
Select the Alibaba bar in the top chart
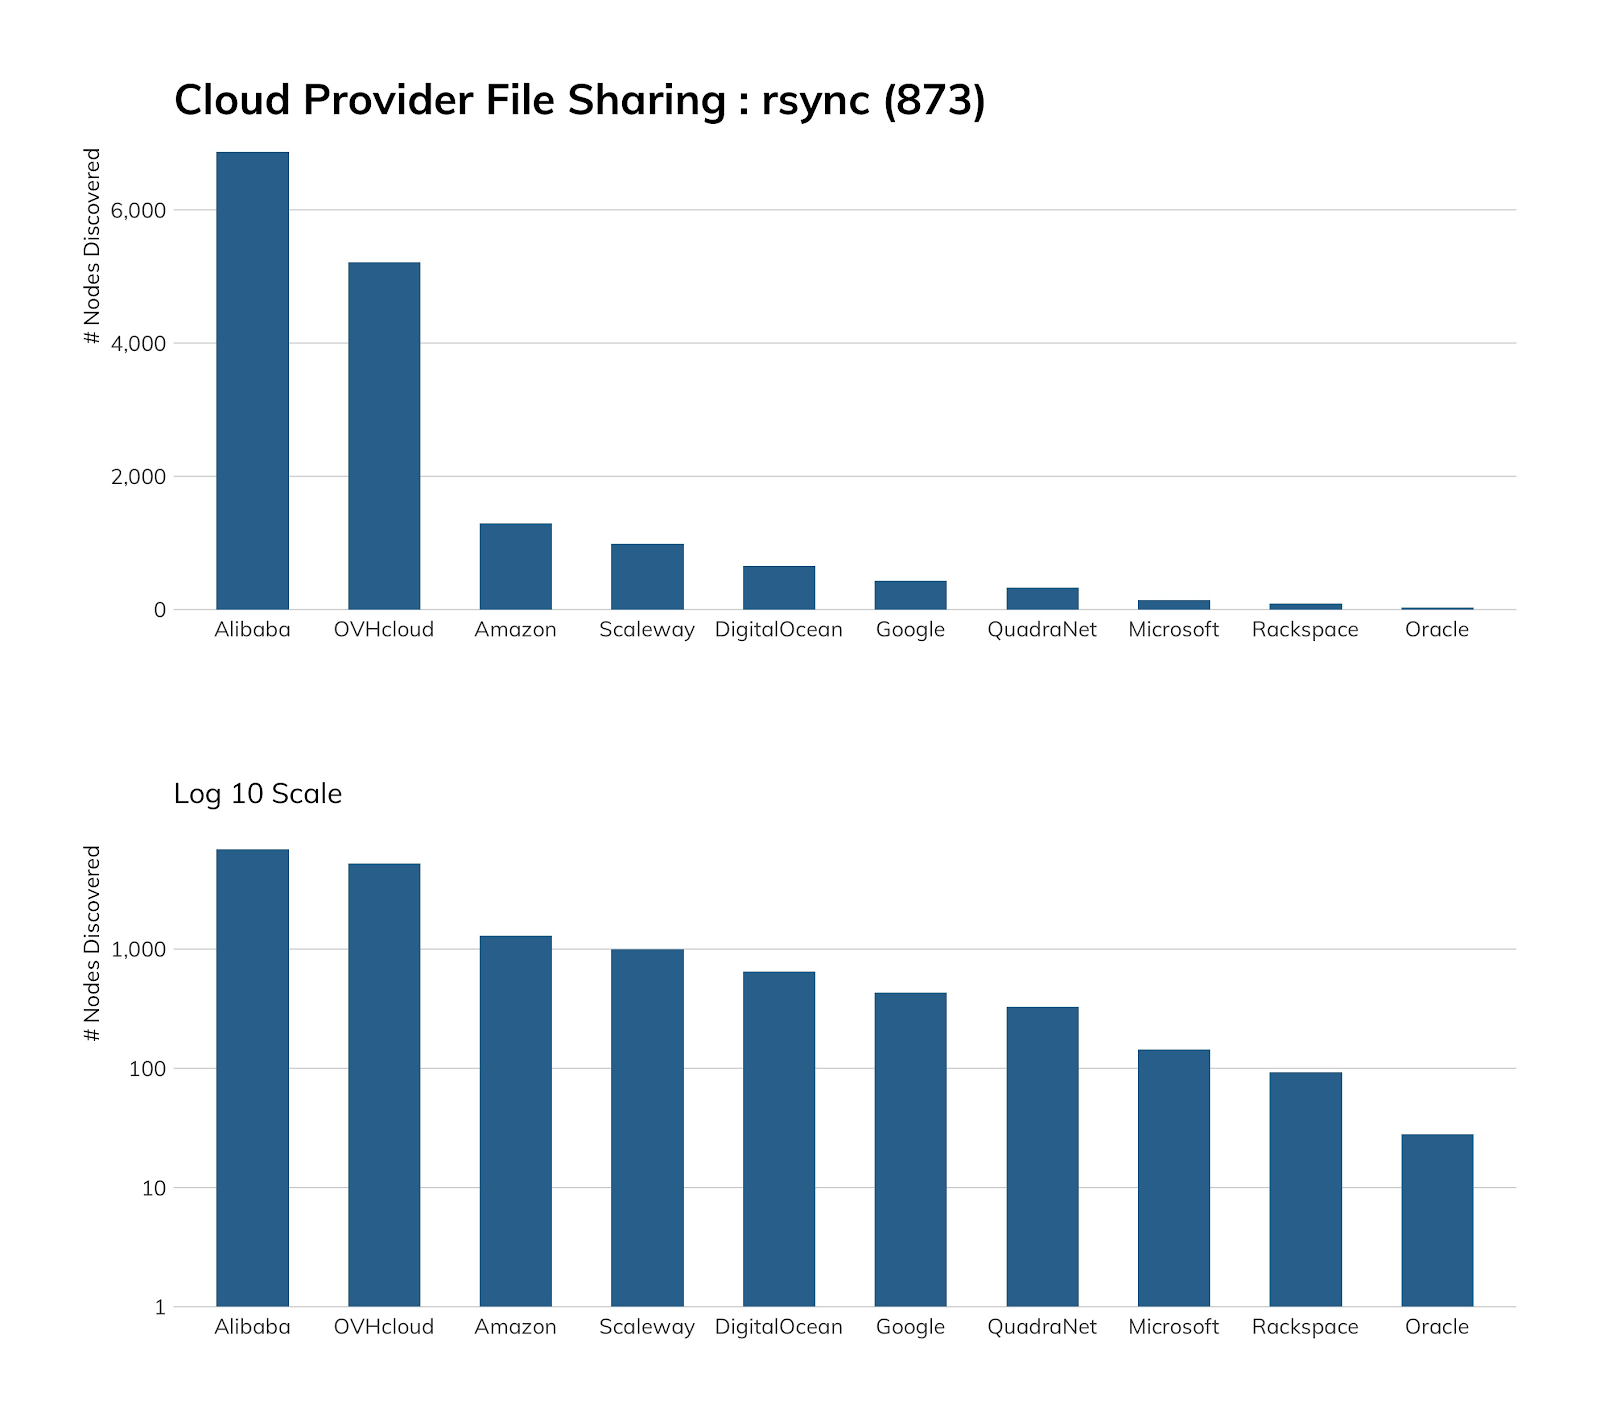click(251, 380)
